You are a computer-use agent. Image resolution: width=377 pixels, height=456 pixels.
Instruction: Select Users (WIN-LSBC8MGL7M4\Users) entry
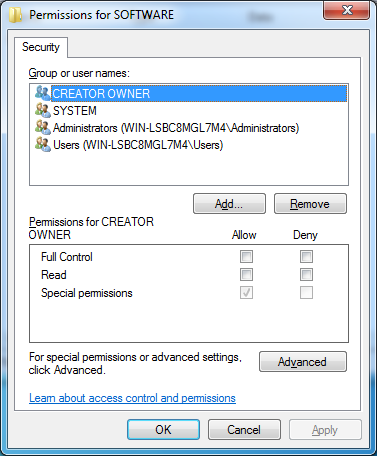pyautogui.click(x=138, y=145)
